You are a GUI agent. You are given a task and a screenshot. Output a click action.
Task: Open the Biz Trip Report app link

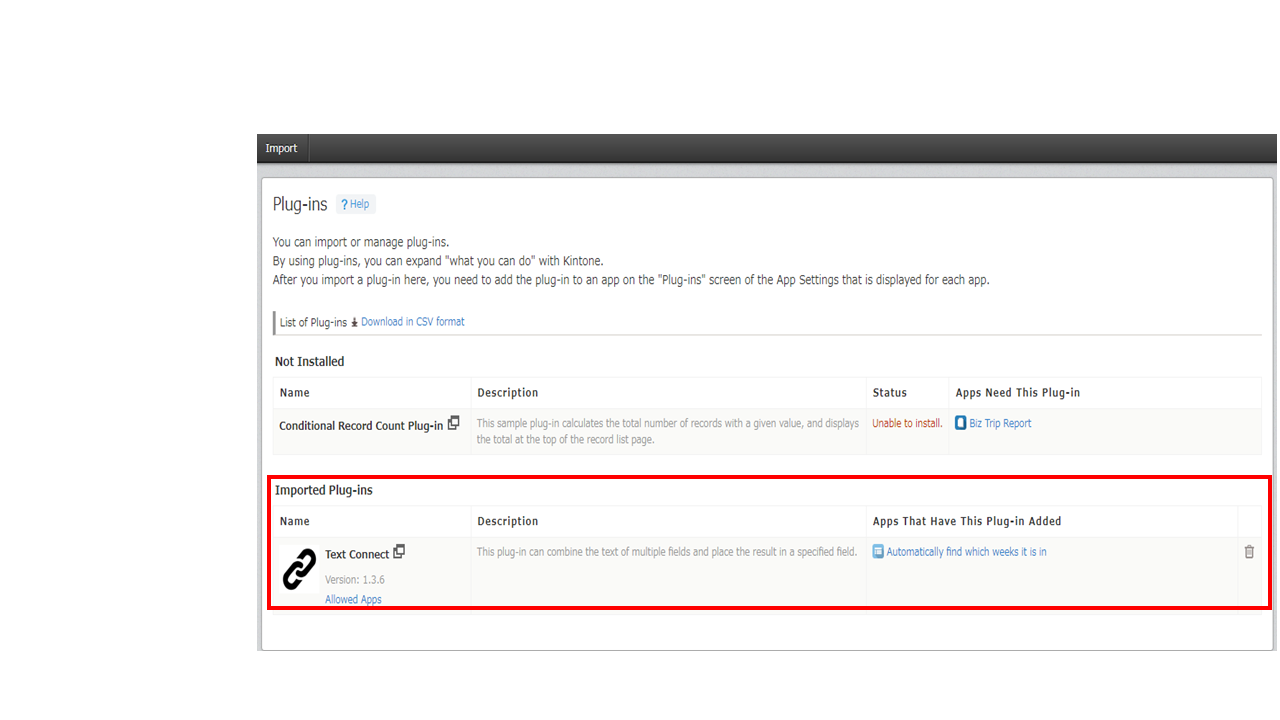[999, 422]
